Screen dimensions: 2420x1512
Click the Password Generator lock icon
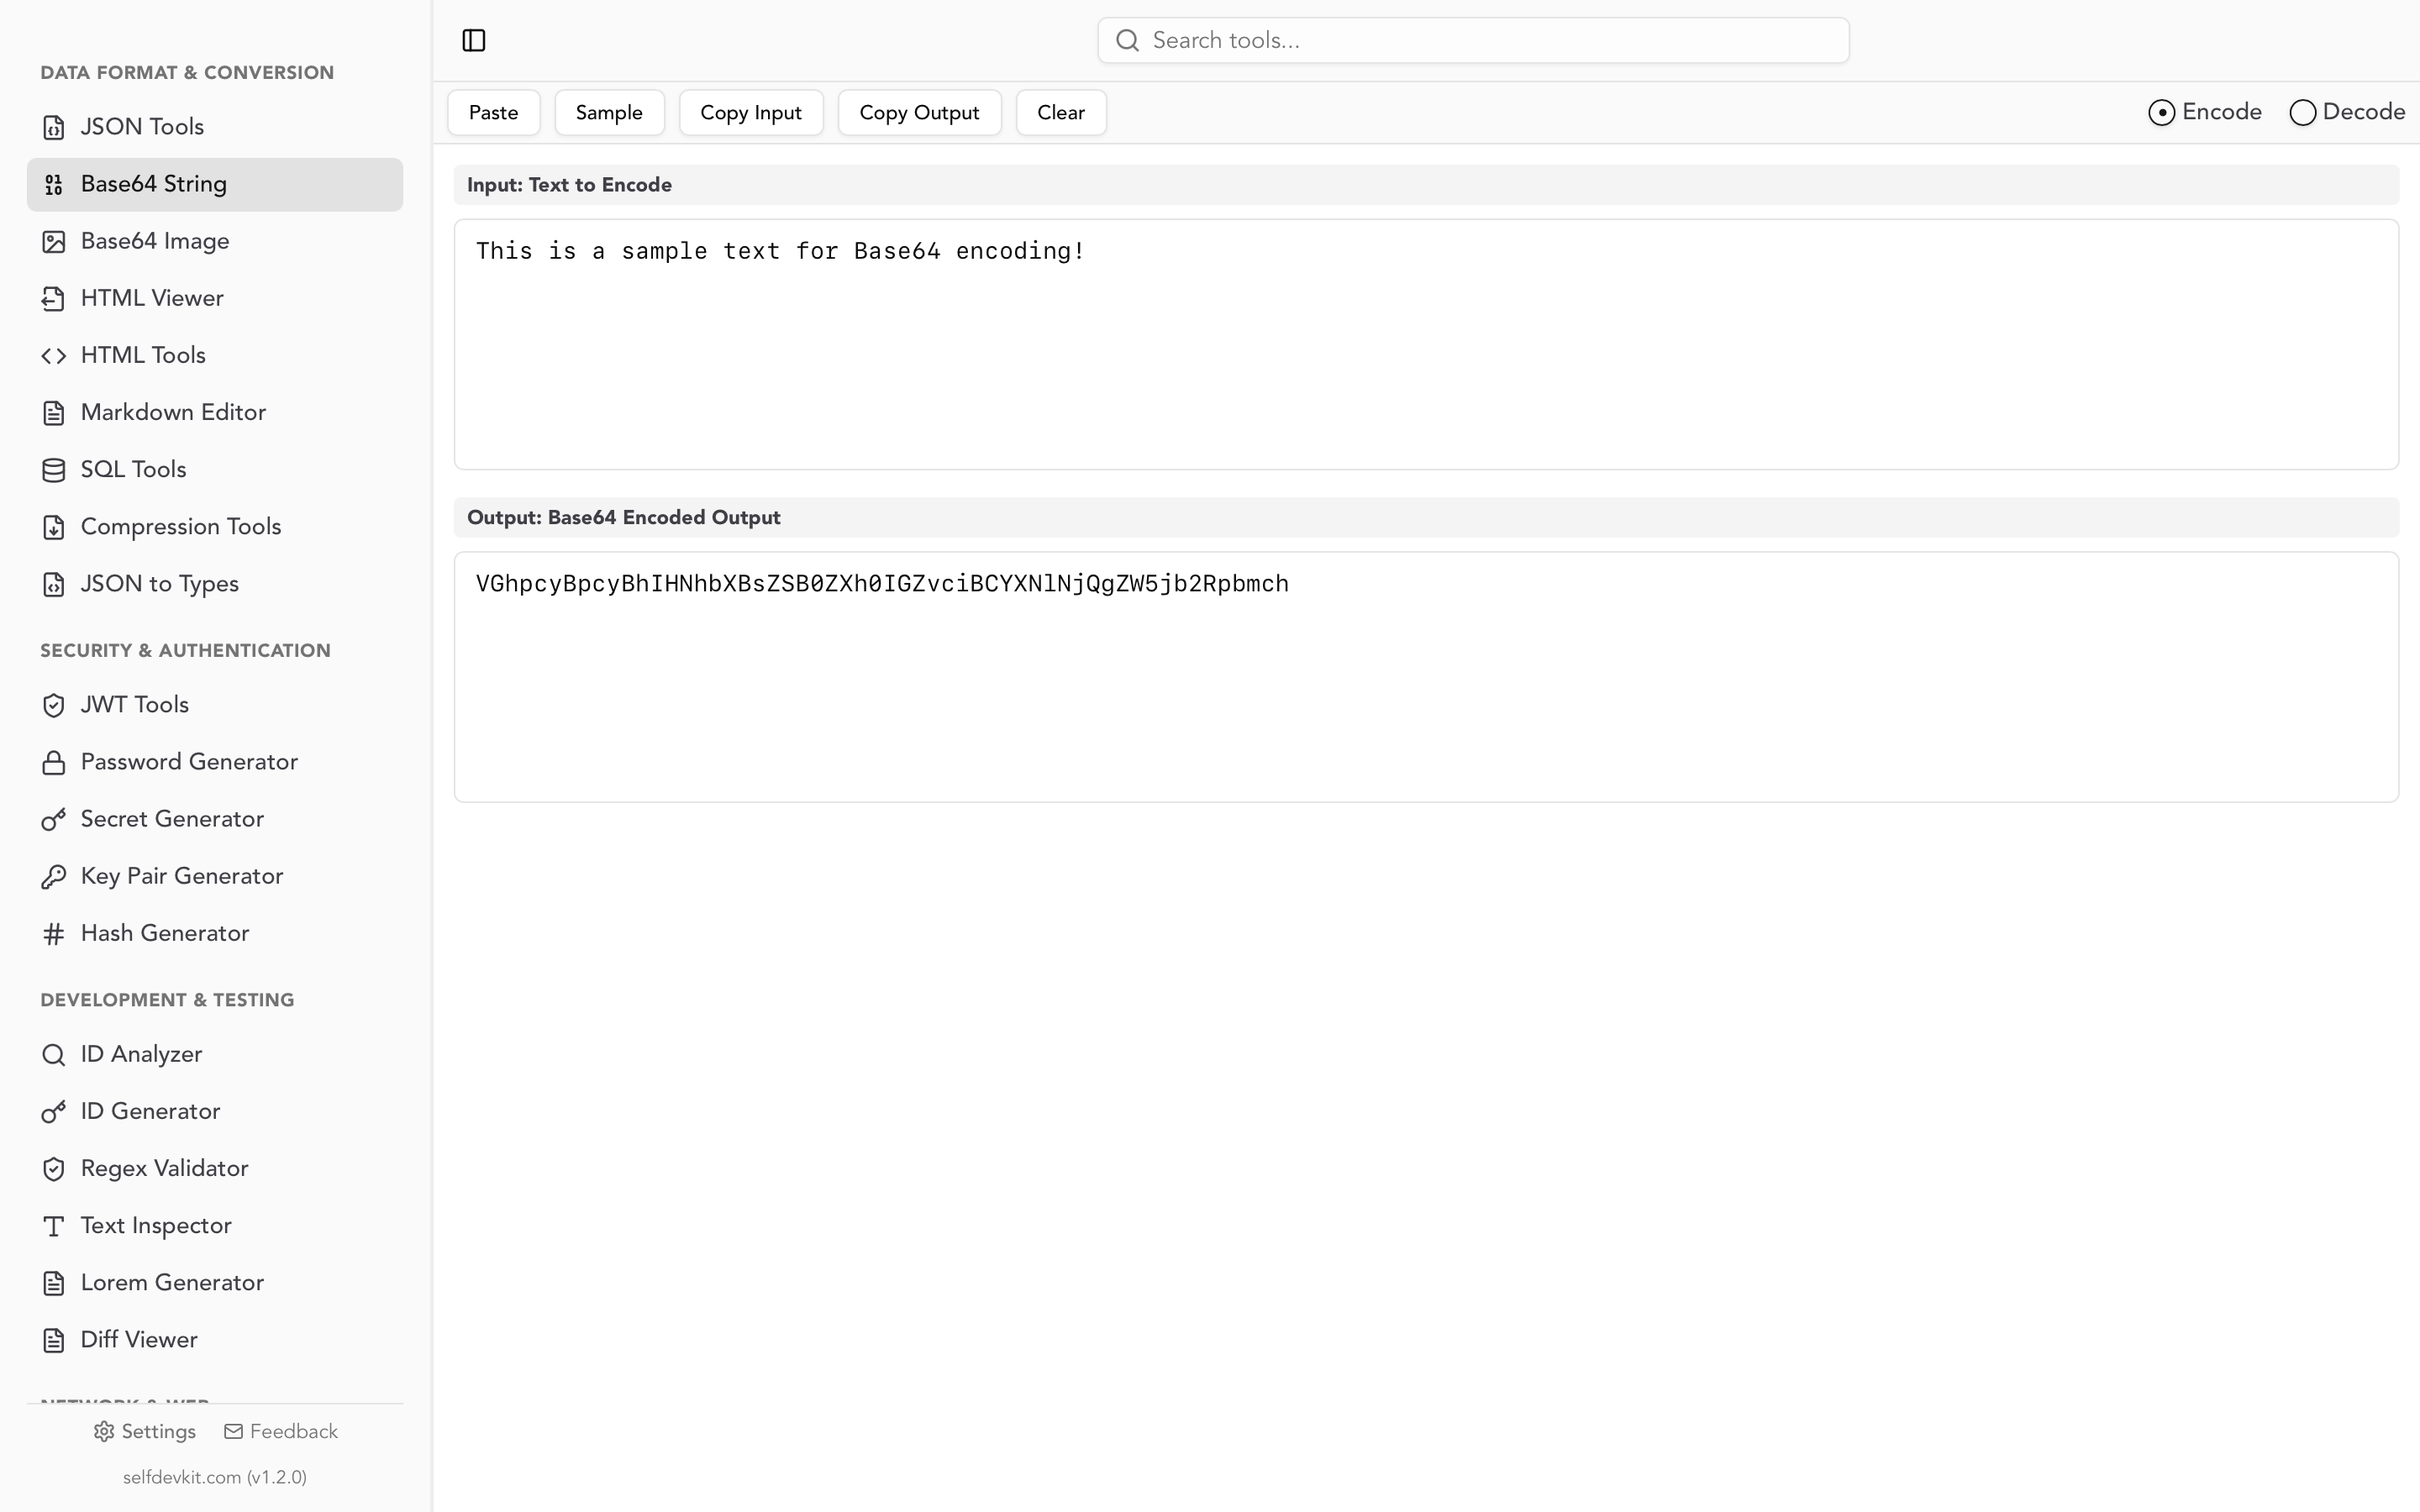(54, 763)
